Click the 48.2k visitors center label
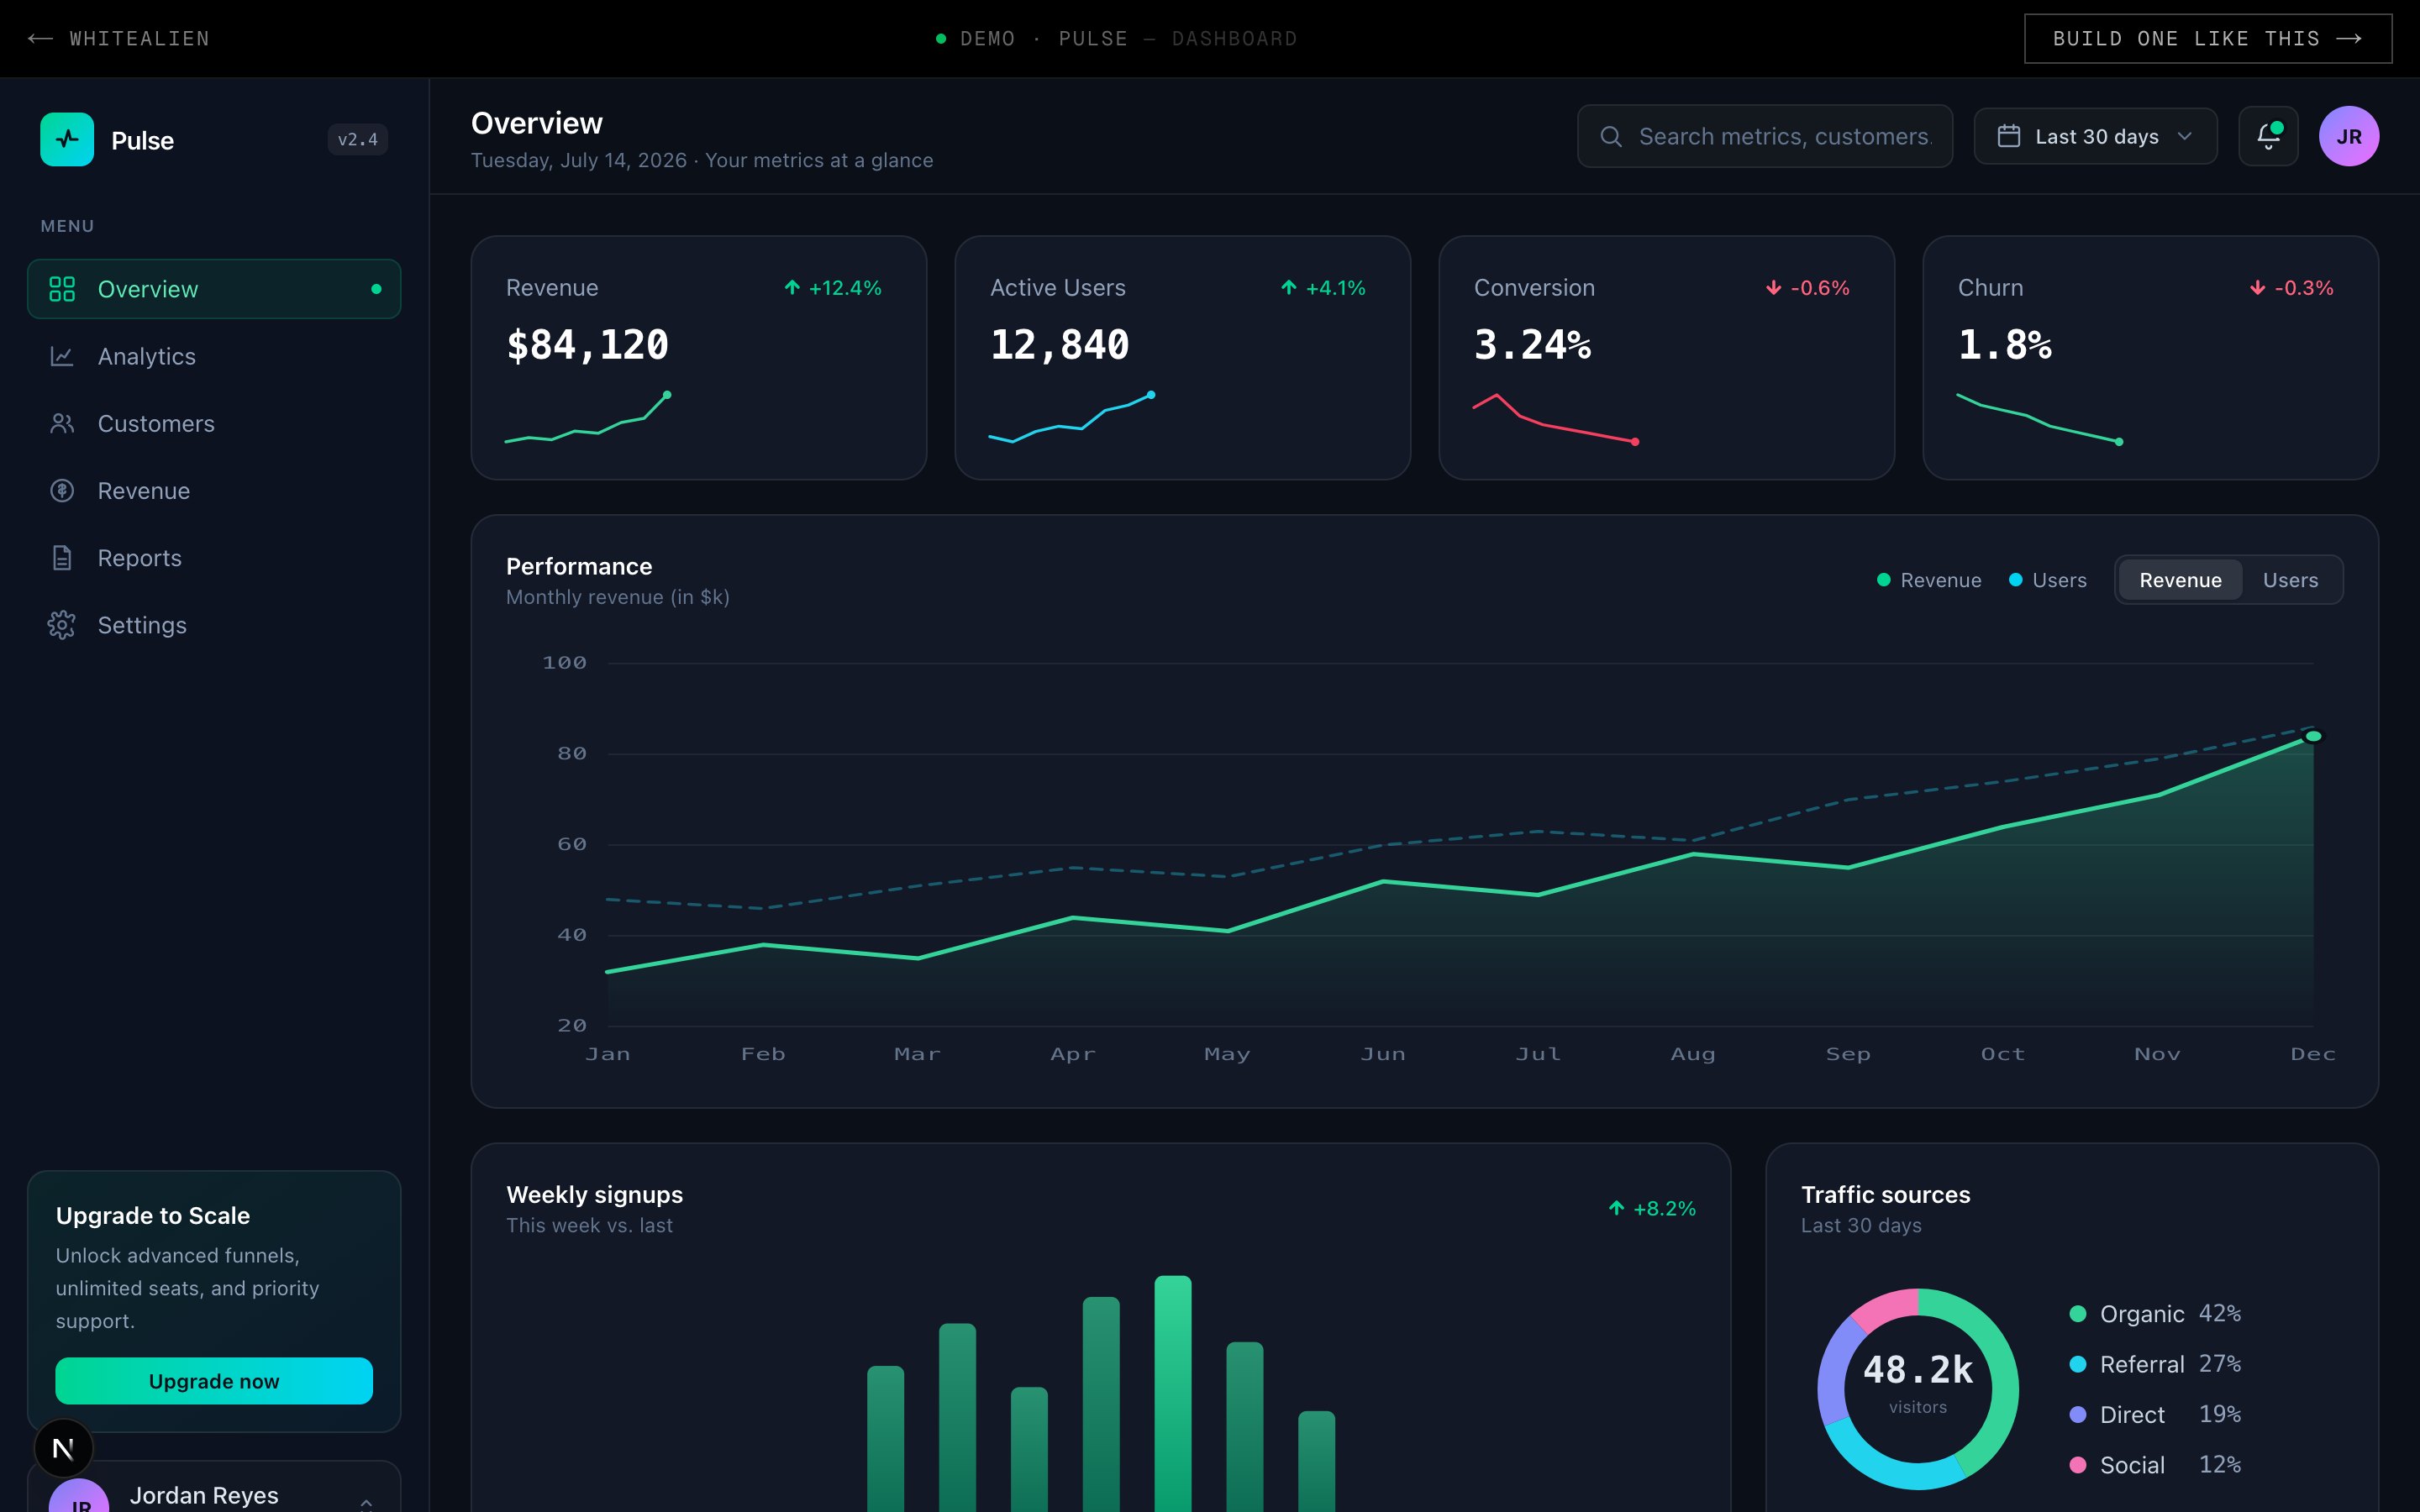 pos(1917,1383)
